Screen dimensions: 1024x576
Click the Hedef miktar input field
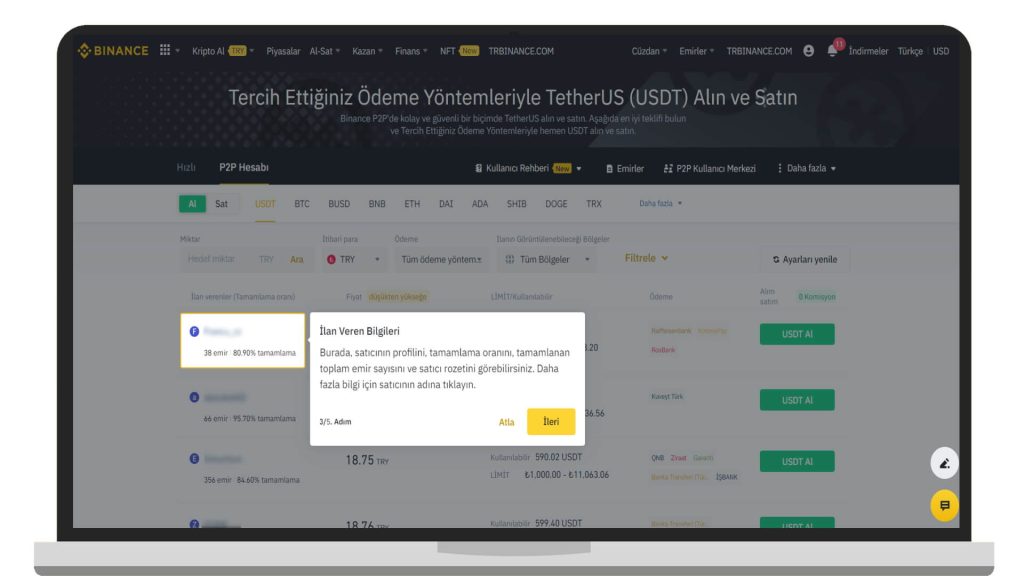click(x=217, y=259)
